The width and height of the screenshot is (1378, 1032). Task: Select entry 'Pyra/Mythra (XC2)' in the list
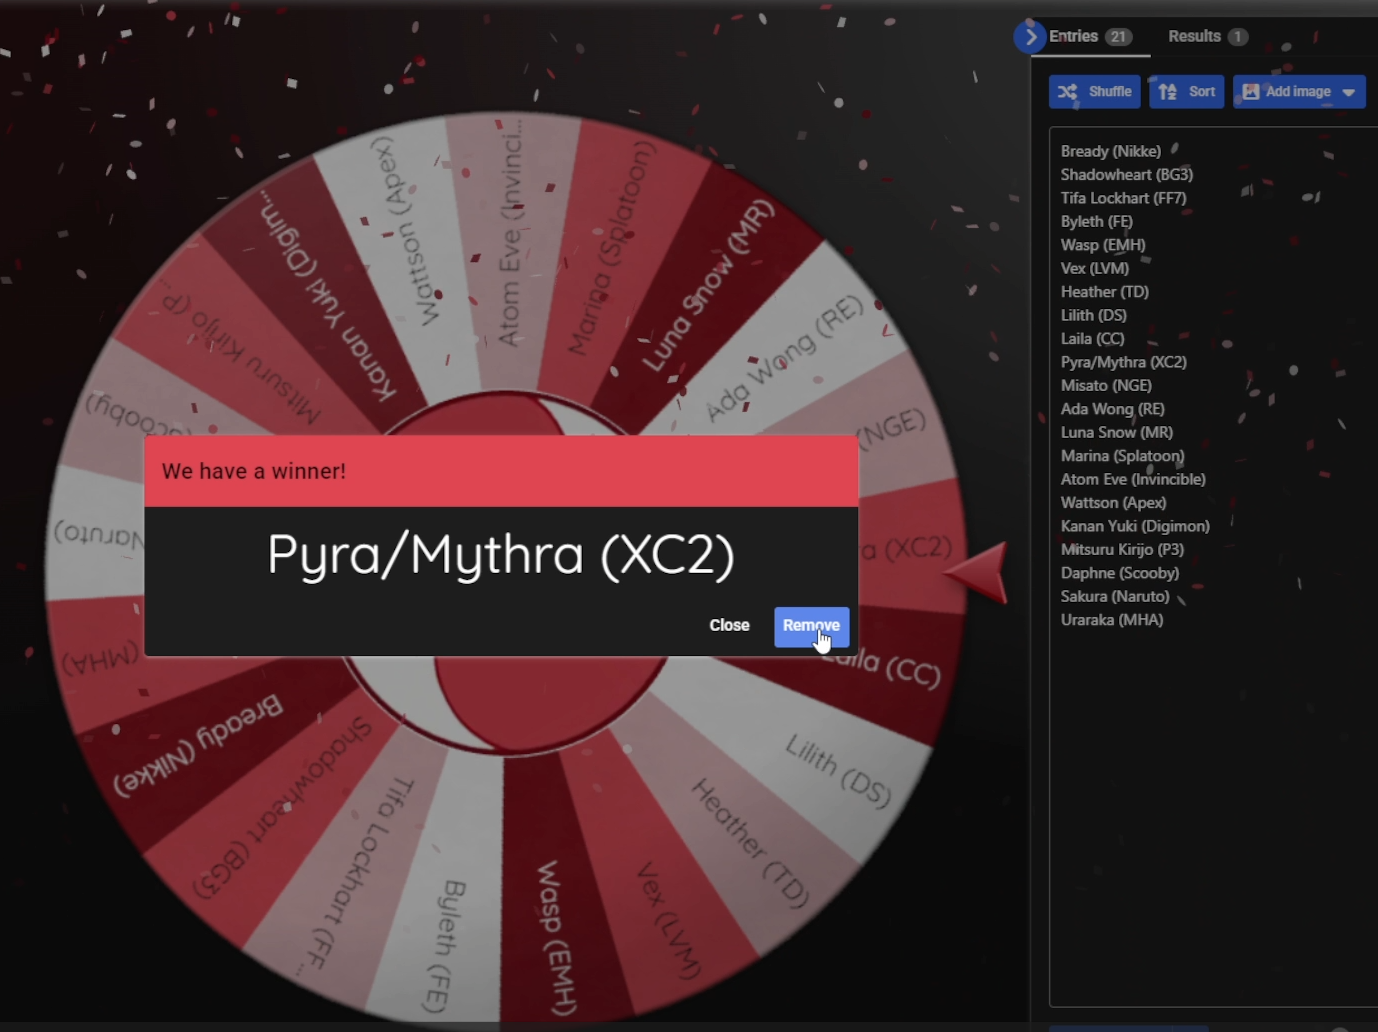coord(1124,362)
